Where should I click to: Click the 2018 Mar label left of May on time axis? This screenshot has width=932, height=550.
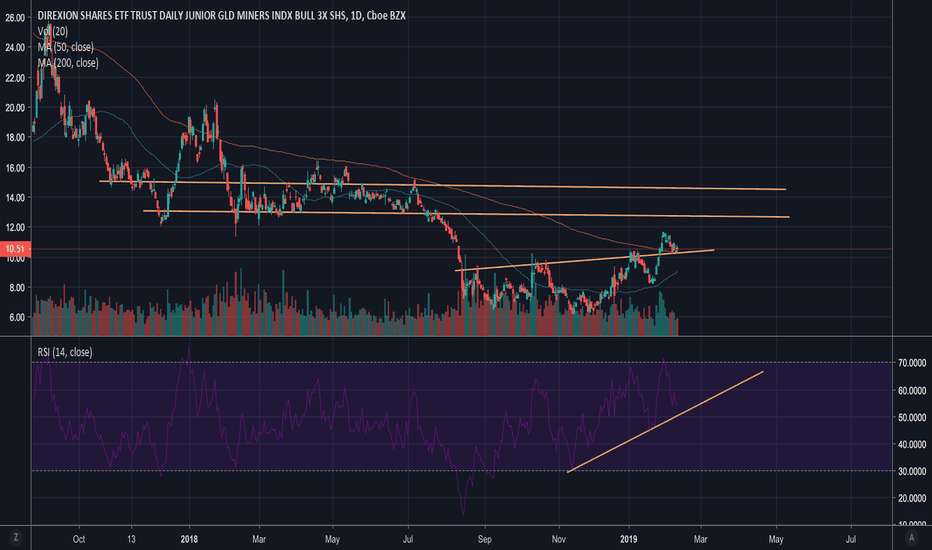pyautogui.click(x=259, y=539)
